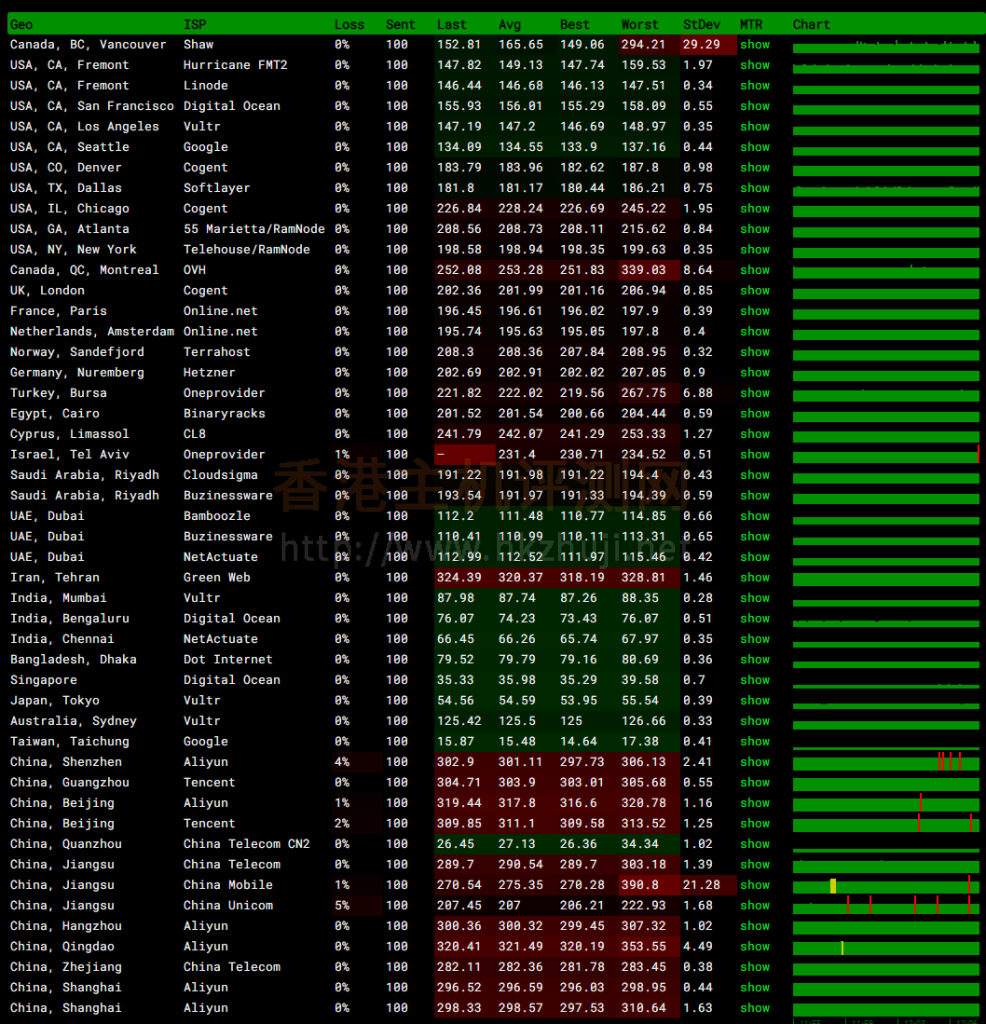
Task: Click the Geo column header
Action: [x=22, y=25]
